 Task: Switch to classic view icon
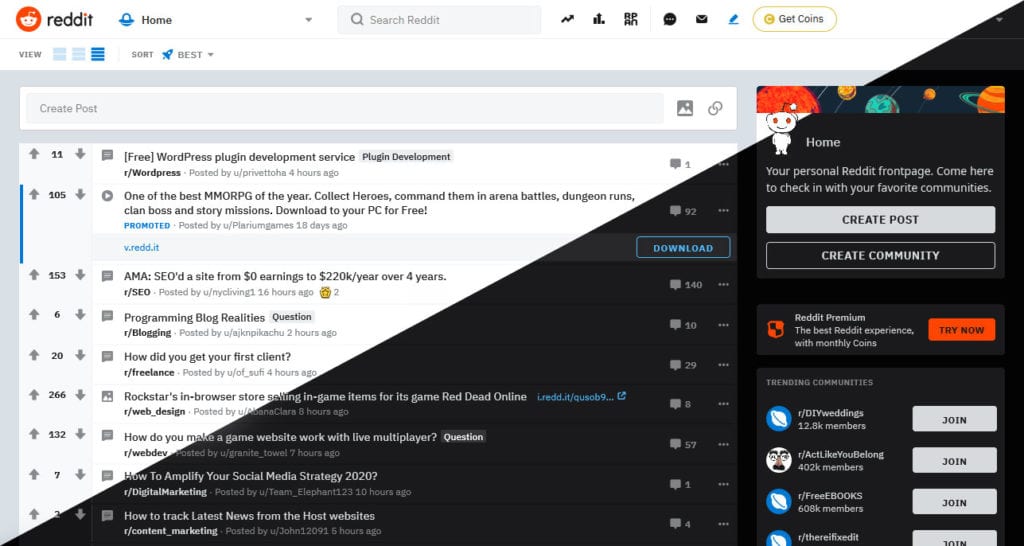[x=78, y=54]
